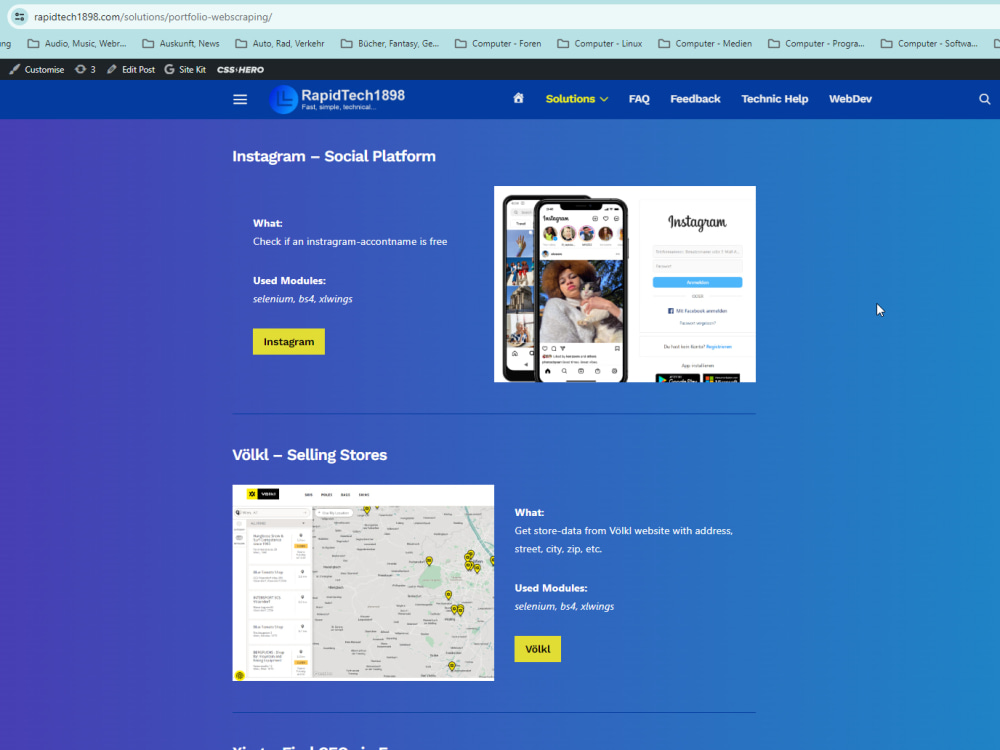Image resolution: width=1000 pixels, height=750 pixels.
Task: Open the Computer - Linux bookmark folder
Action: click(x=600, y=43)
